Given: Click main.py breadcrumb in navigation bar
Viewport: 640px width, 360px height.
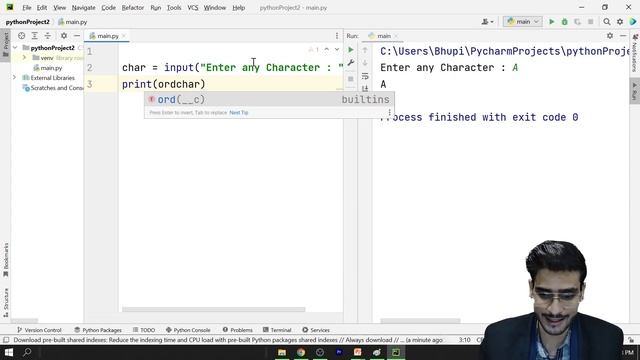Looking at the screenshot, I should (x=73, y=22).
